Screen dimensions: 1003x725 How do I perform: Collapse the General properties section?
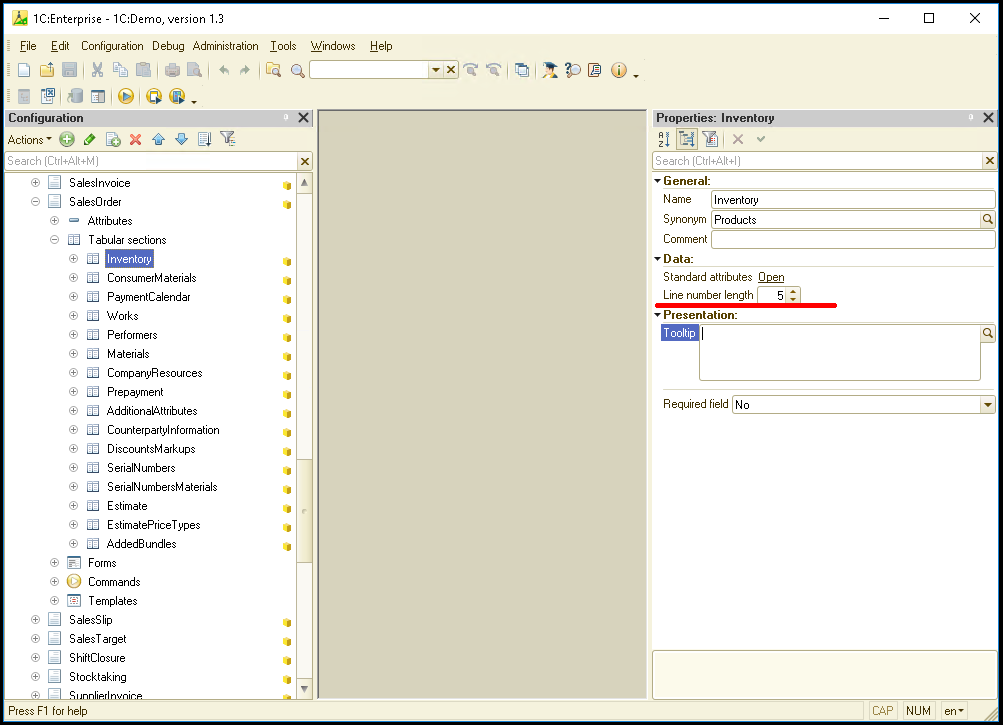658,181
